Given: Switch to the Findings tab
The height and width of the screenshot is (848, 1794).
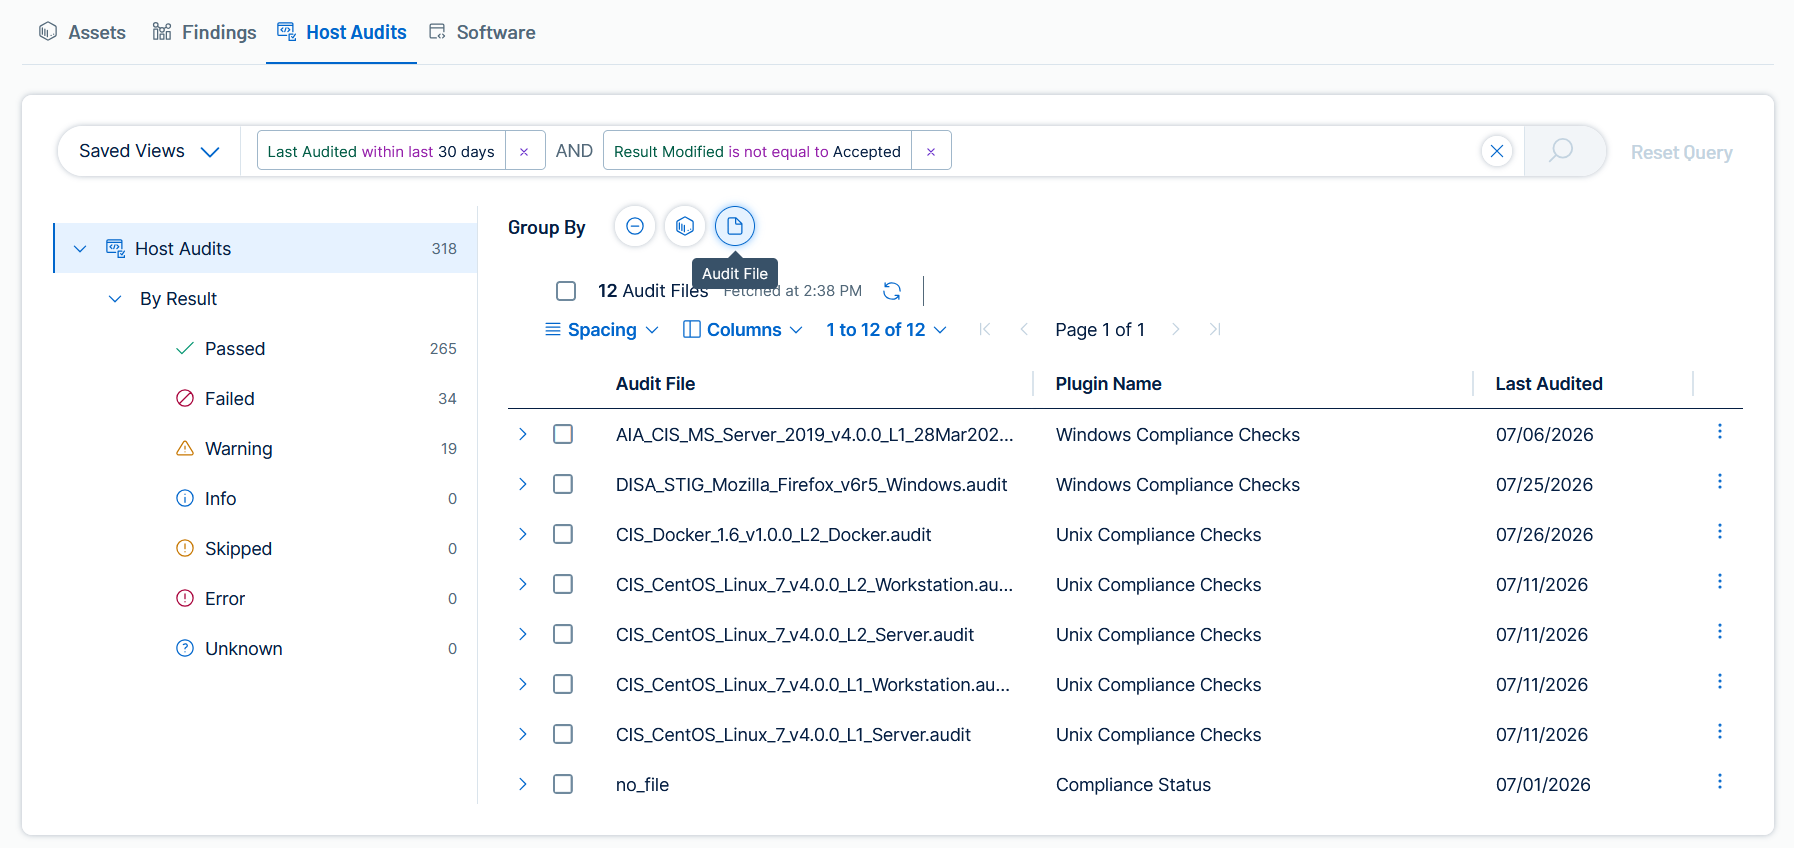Looking at the screenshot, I should click(x=204, y=32).
